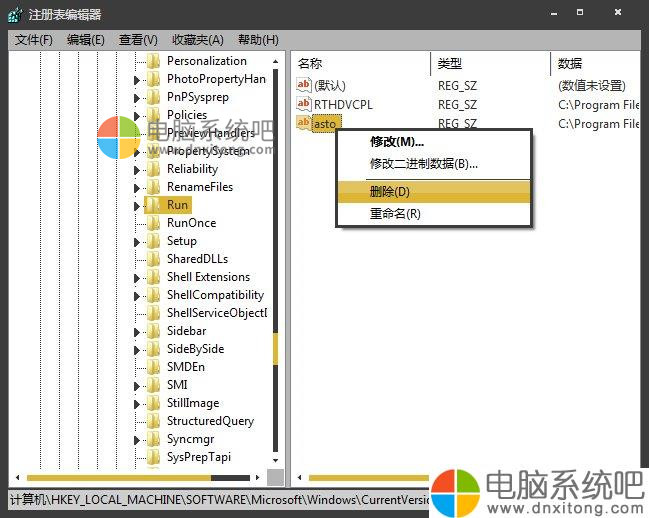Choose 修改二进制数据(B)... in context menu
Viewport: 649px width, 518px height.
434,164
